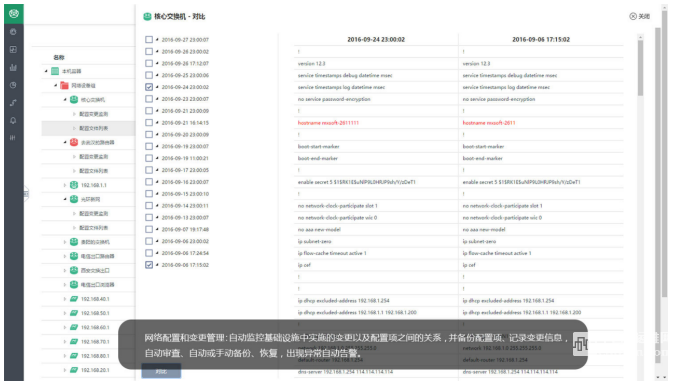This screenshot has height=384, width=675.
Task: Select the dashboard gauge icon in sidebar
Action: pos(13,32)
